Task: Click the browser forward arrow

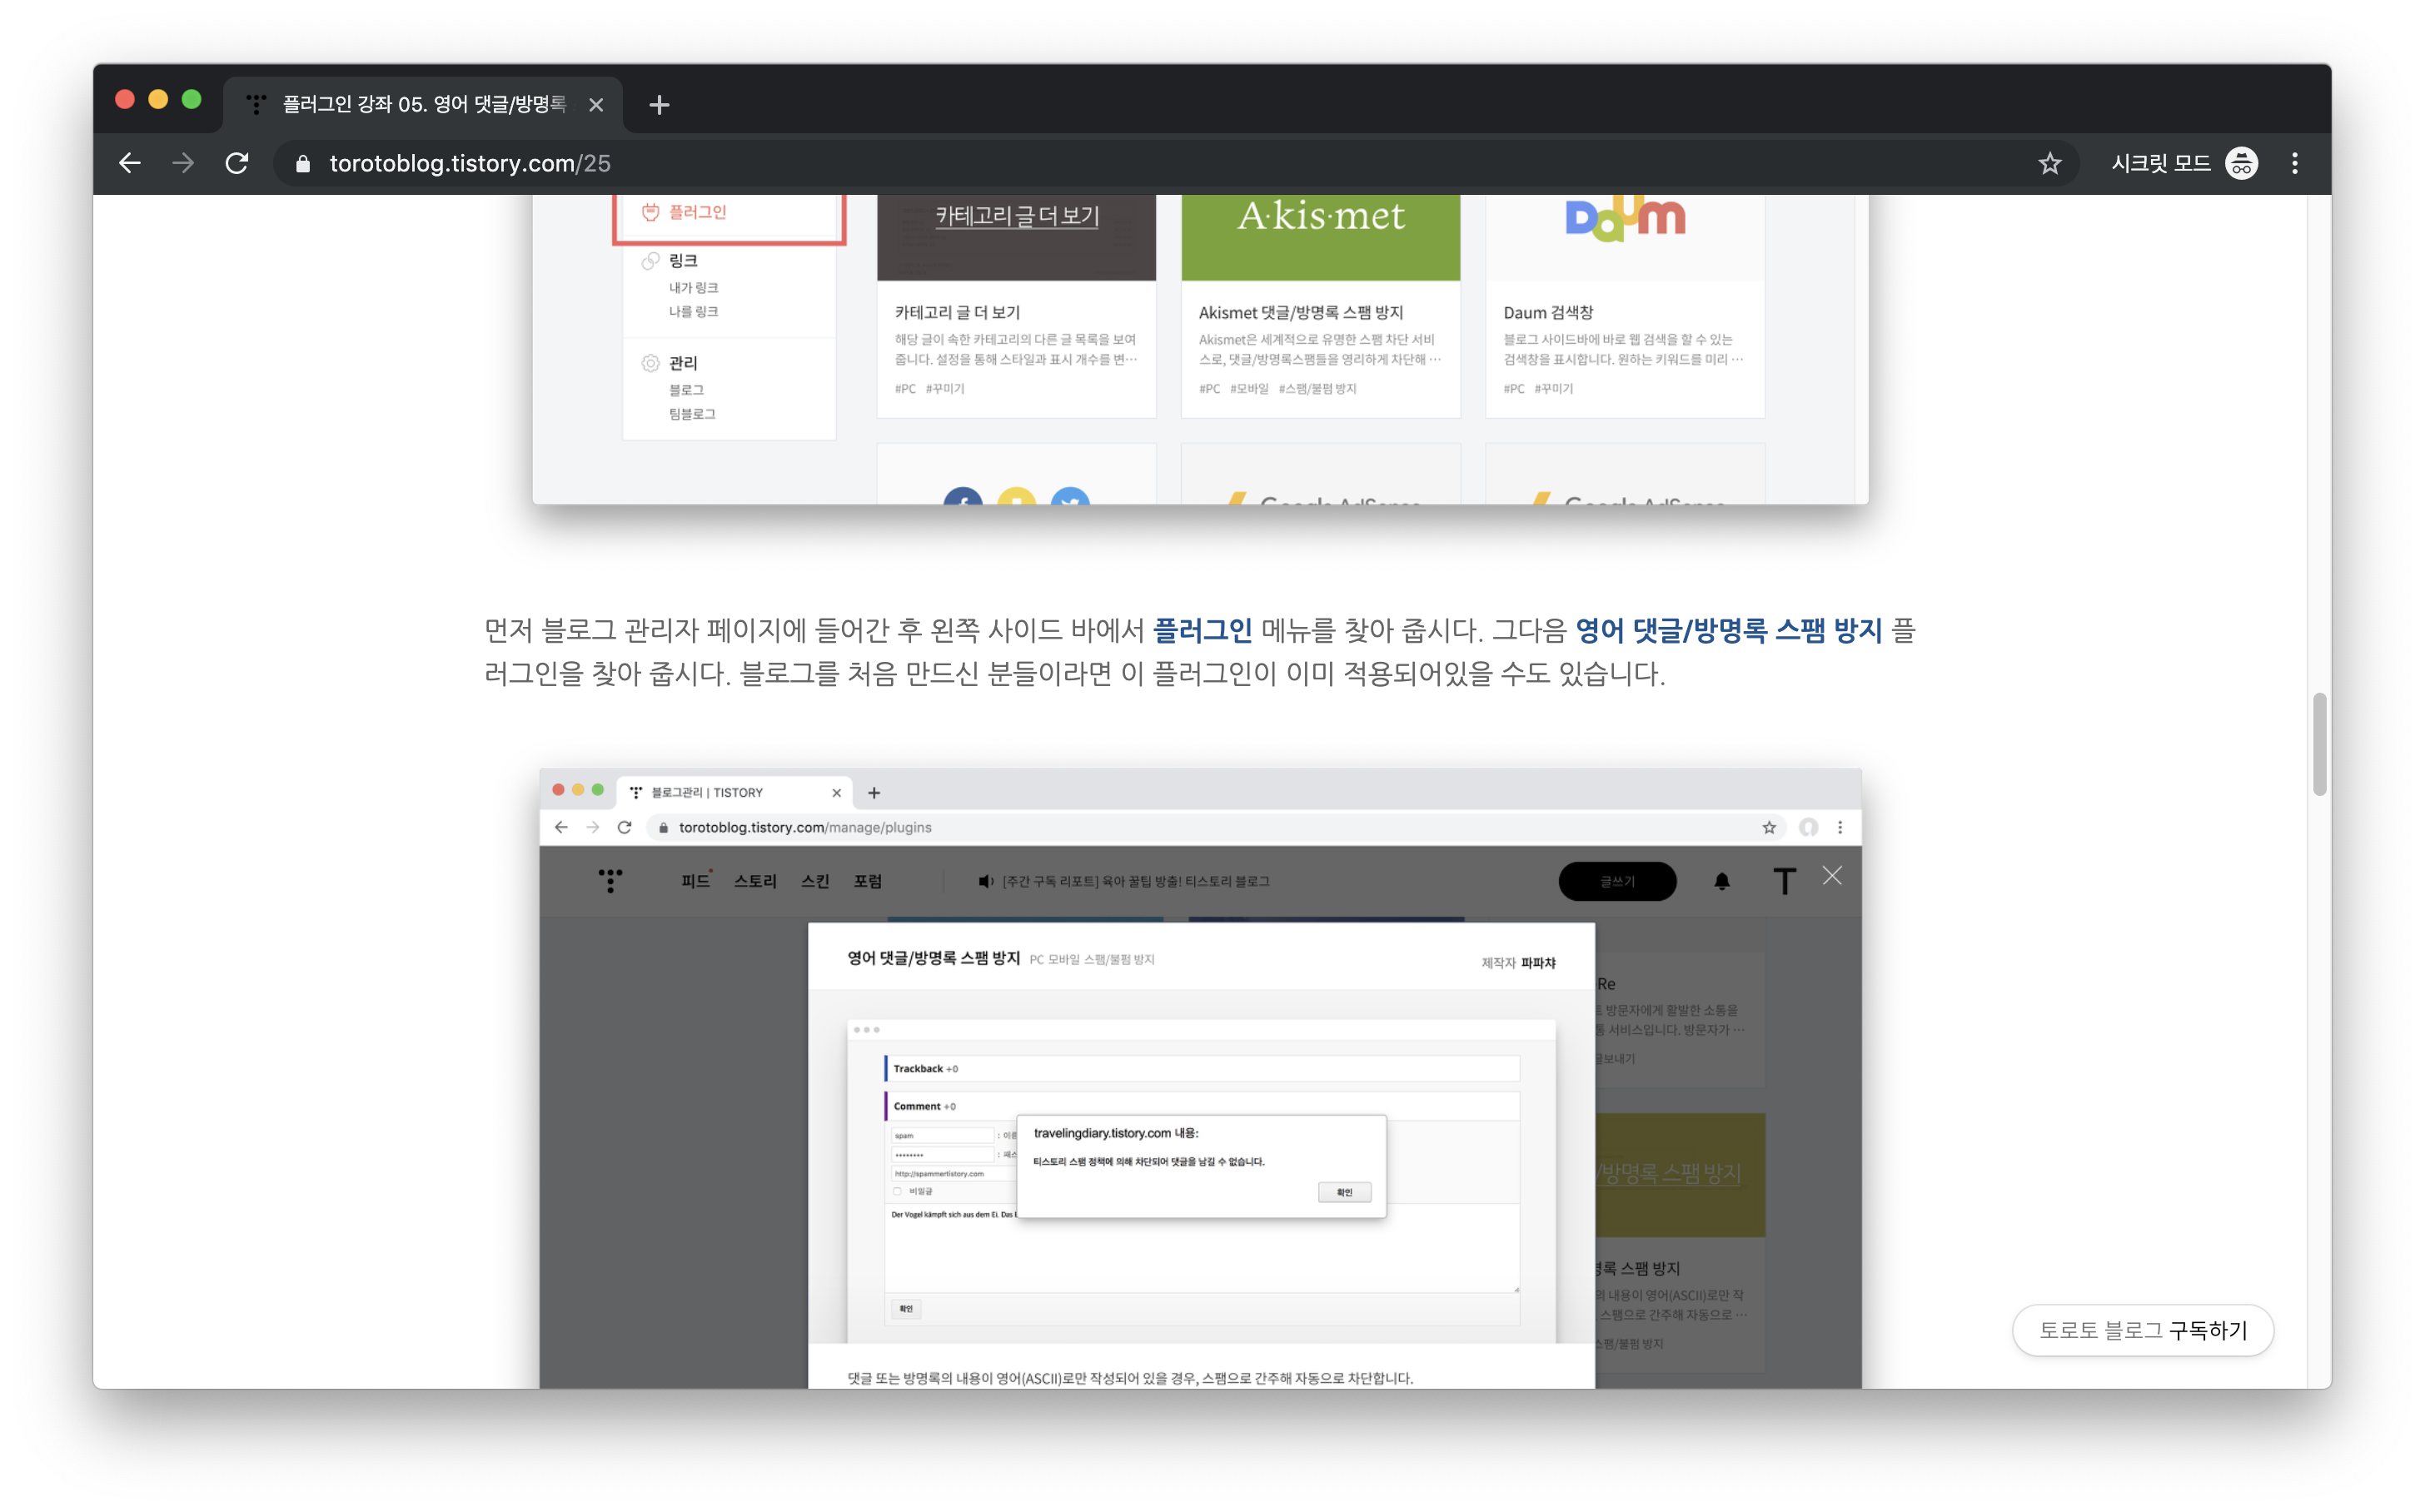Action: click(183, 163)
